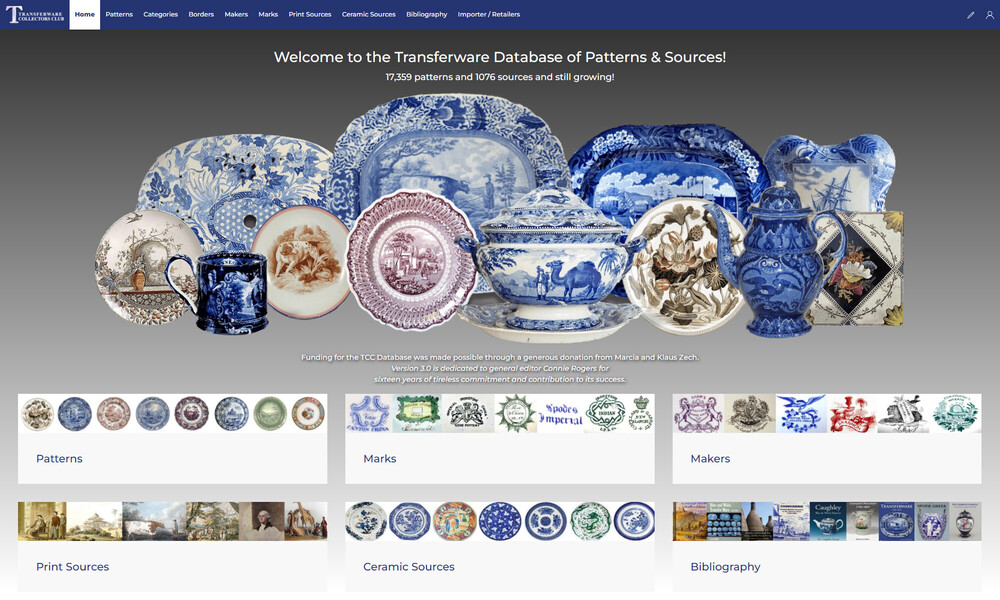Screen dimensions: 1000x600
Task: Open the Importer / Retailers menu item
Action: (489, 15)
